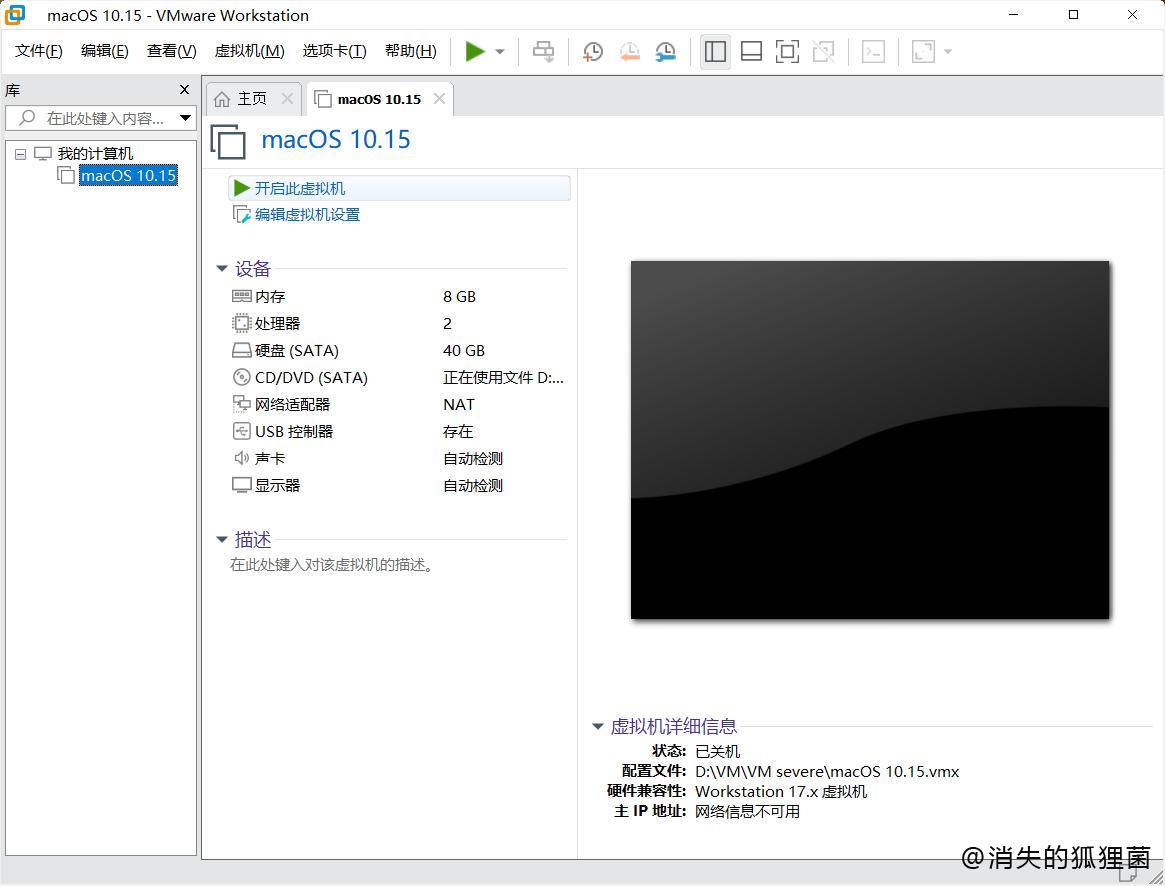Click the 声卡 sound card icon

(x=241, y=459)
